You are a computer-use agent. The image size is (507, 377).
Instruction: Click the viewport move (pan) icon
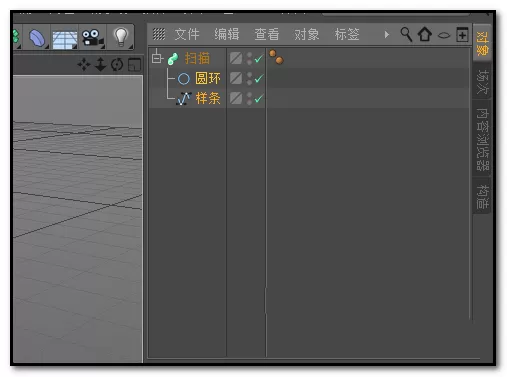click(84, 64)
